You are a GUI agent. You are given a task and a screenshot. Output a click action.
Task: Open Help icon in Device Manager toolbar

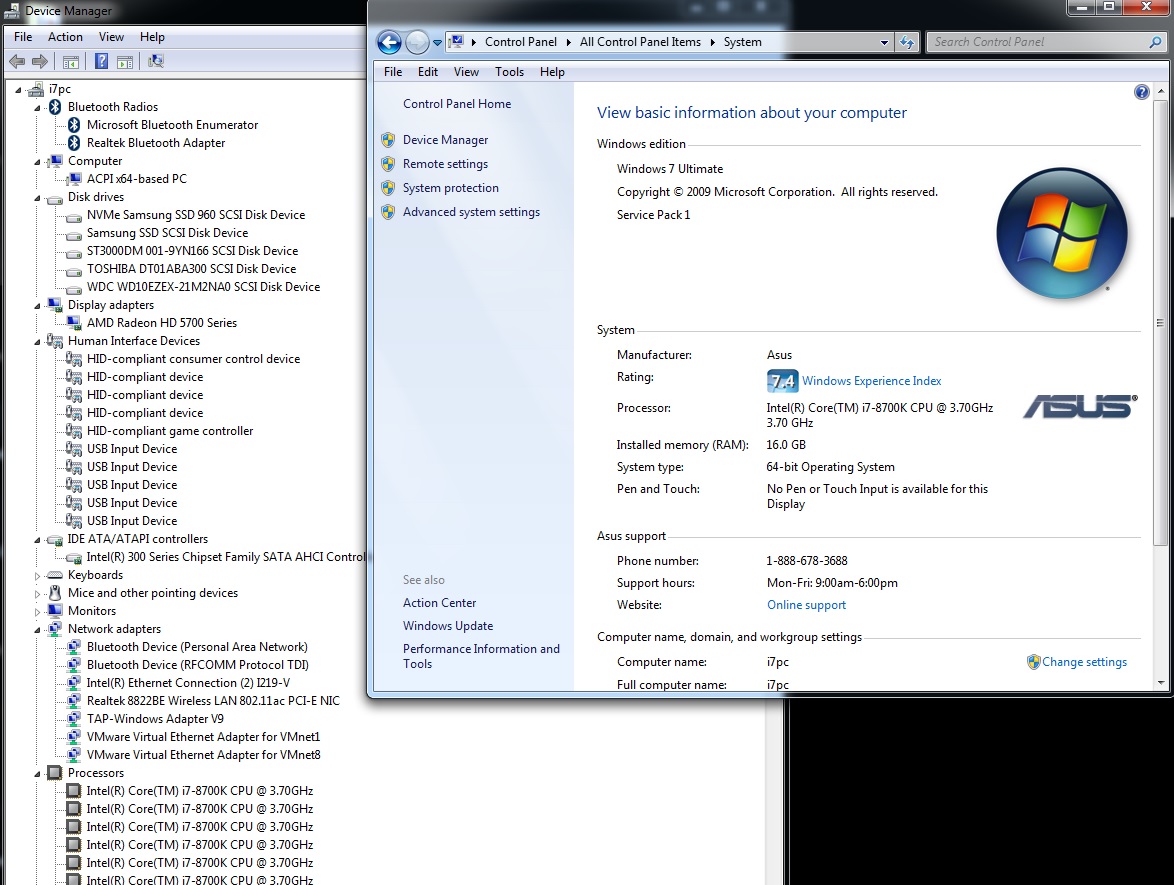click(101, 61)
